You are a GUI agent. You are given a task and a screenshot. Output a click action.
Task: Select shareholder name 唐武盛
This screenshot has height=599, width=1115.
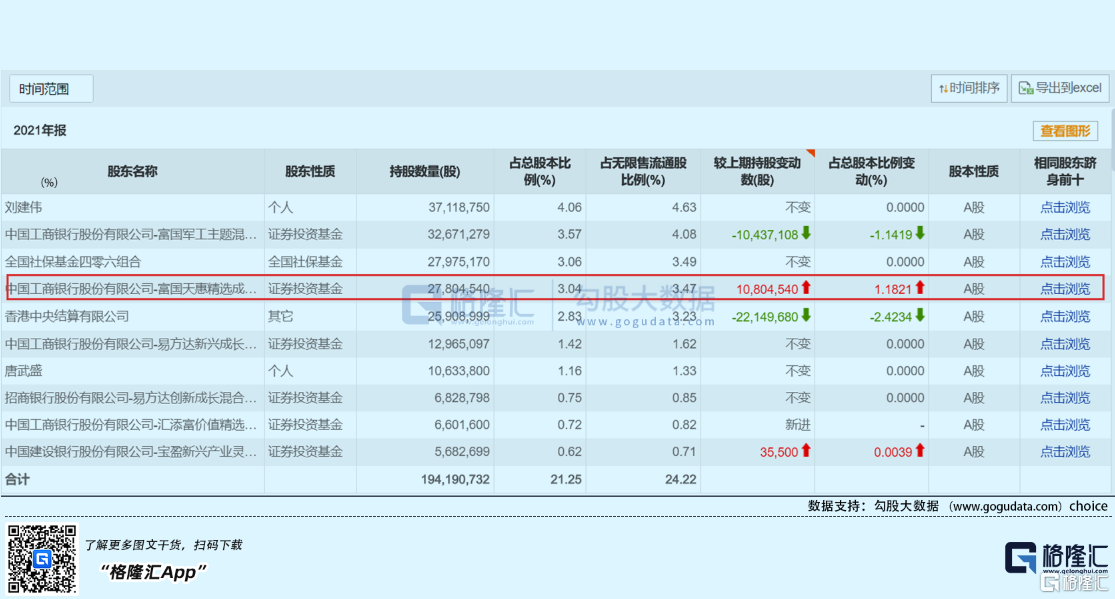[x=23, y=371]
